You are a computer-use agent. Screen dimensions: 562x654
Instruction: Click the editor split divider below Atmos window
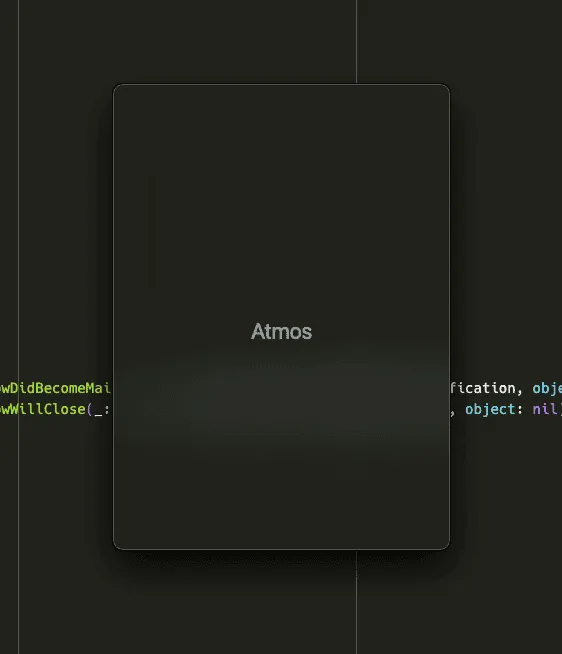pos(356,603)
